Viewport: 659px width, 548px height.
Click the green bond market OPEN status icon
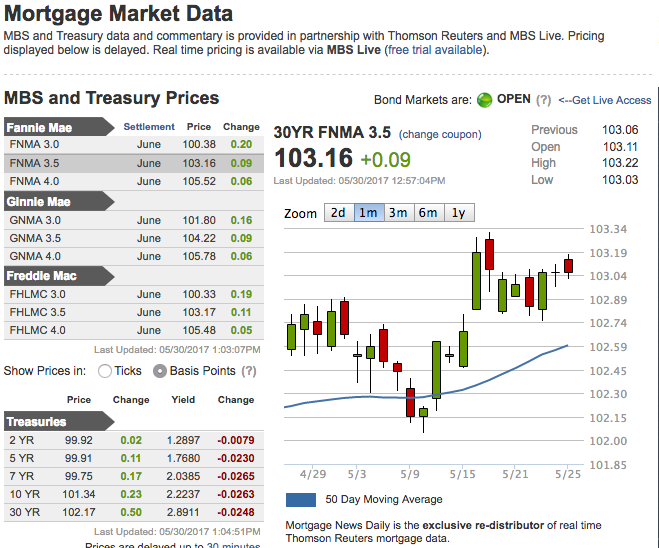(x=484, y=100)
